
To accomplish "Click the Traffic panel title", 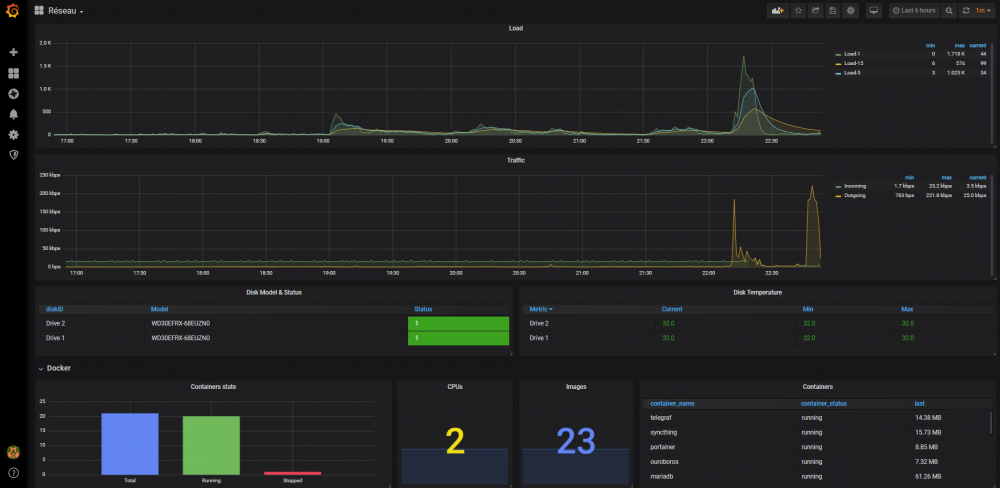I will click(x=515, y=160).
